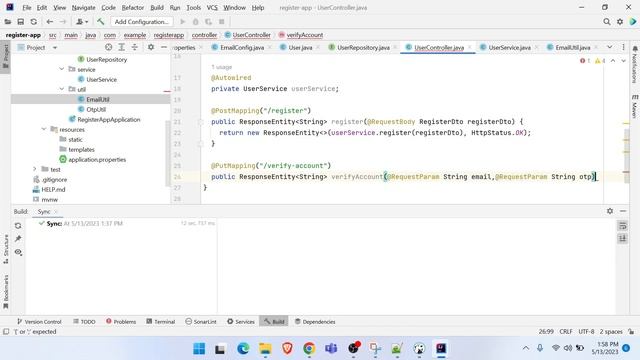Screen dimensions: 640x360
Task: Open the File menu
Action: click(x=27, y=8)
